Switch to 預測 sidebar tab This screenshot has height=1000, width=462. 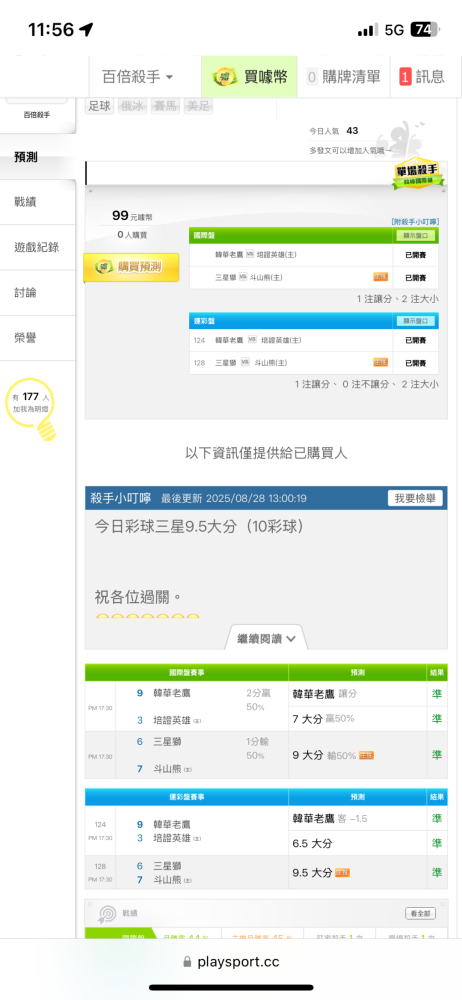[38, 157]
